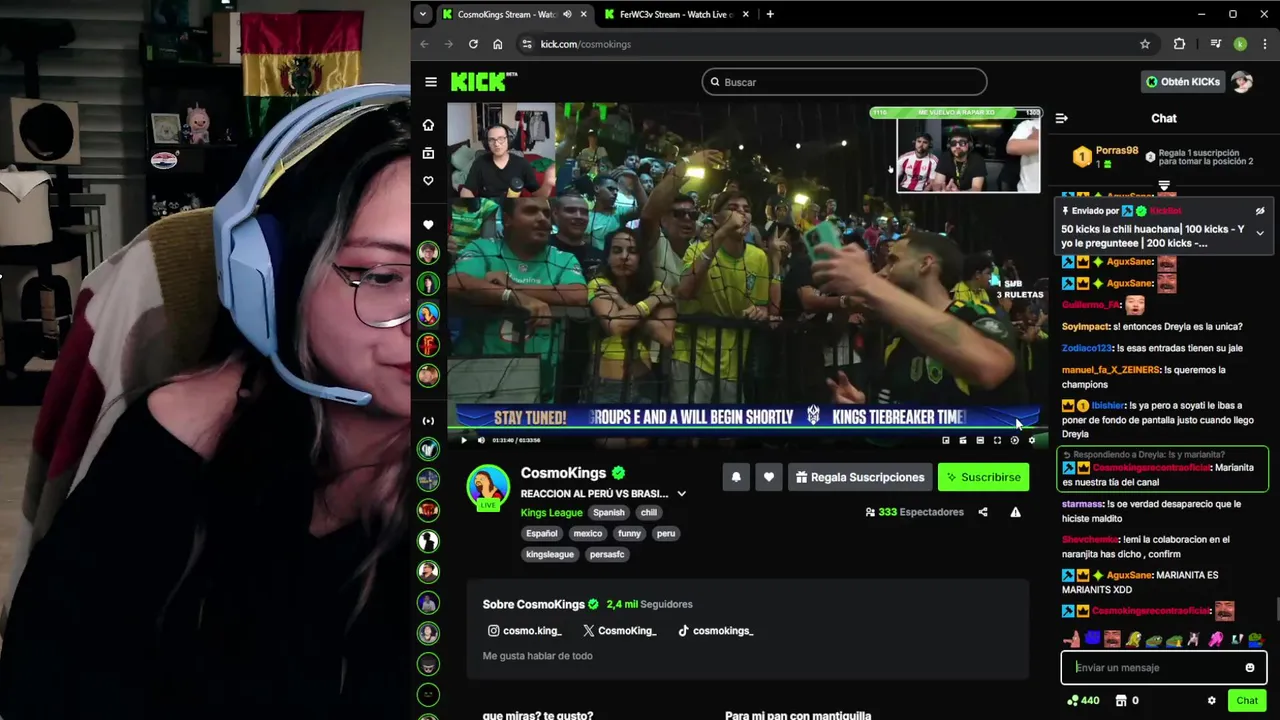Open Following heart icon in Kick sidebar
1280x720 pixels.
(428, 181)
